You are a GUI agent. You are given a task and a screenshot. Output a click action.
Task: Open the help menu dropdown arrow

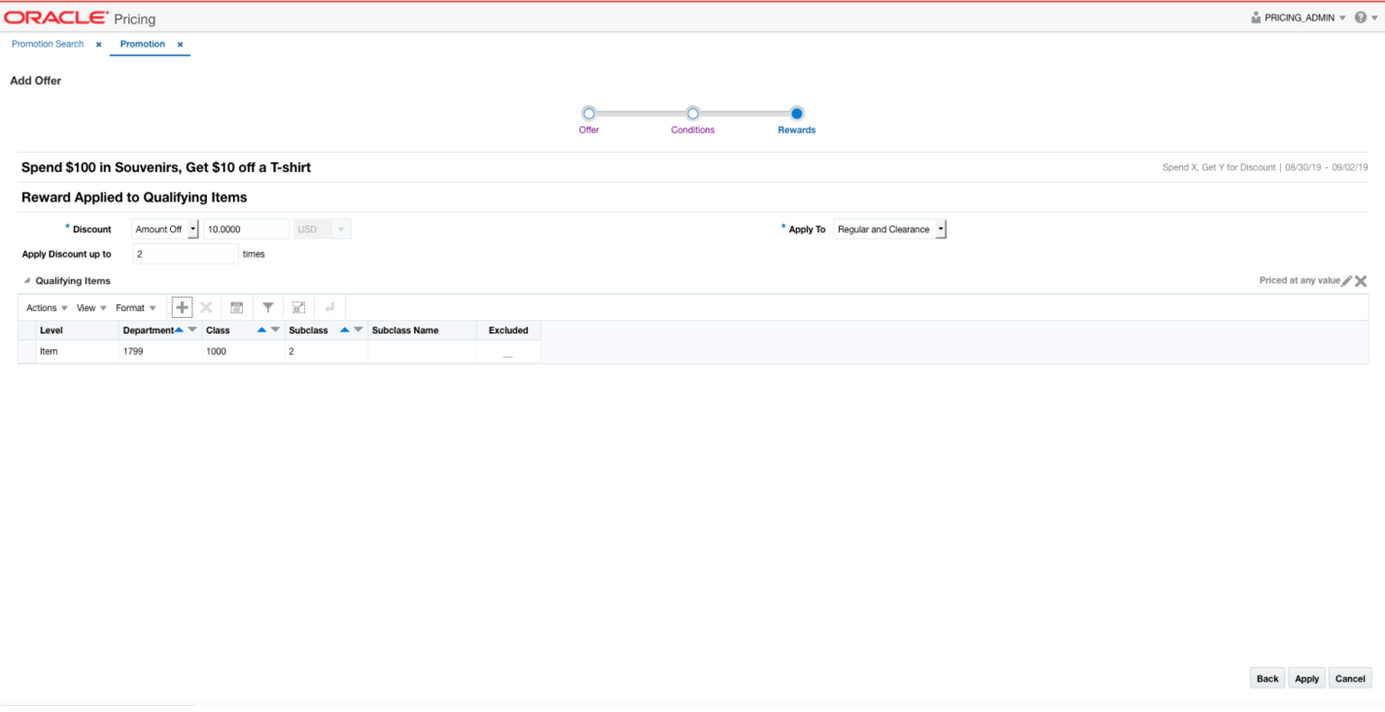[1374, 18]
